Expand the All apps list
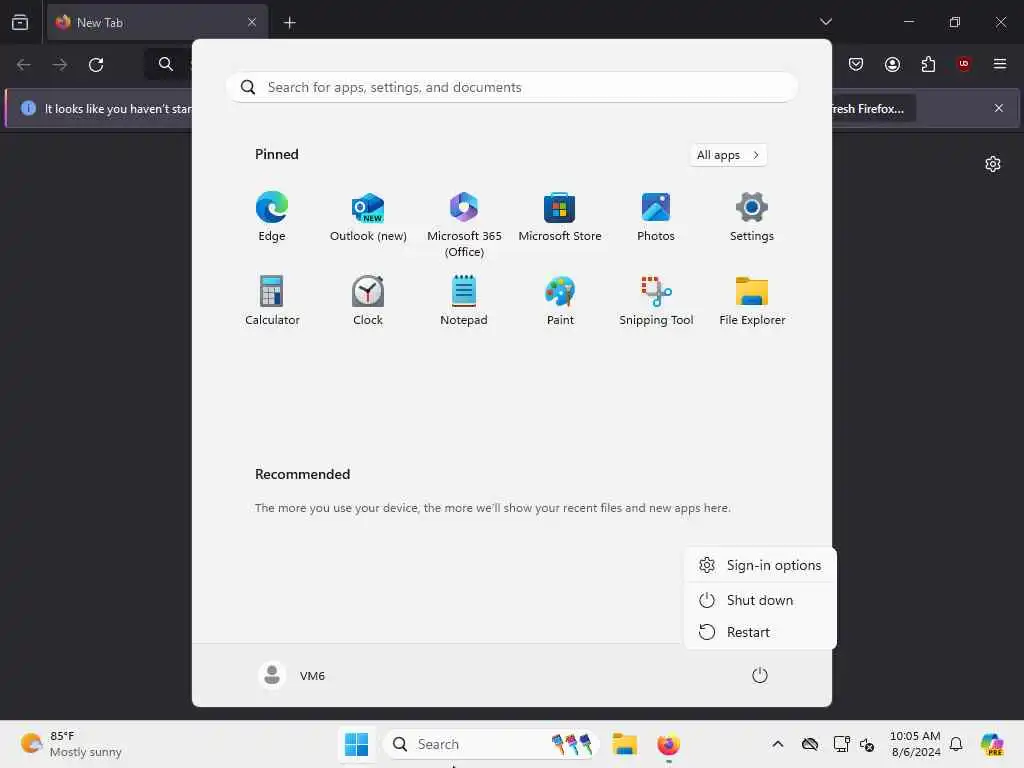 [728, 155]
